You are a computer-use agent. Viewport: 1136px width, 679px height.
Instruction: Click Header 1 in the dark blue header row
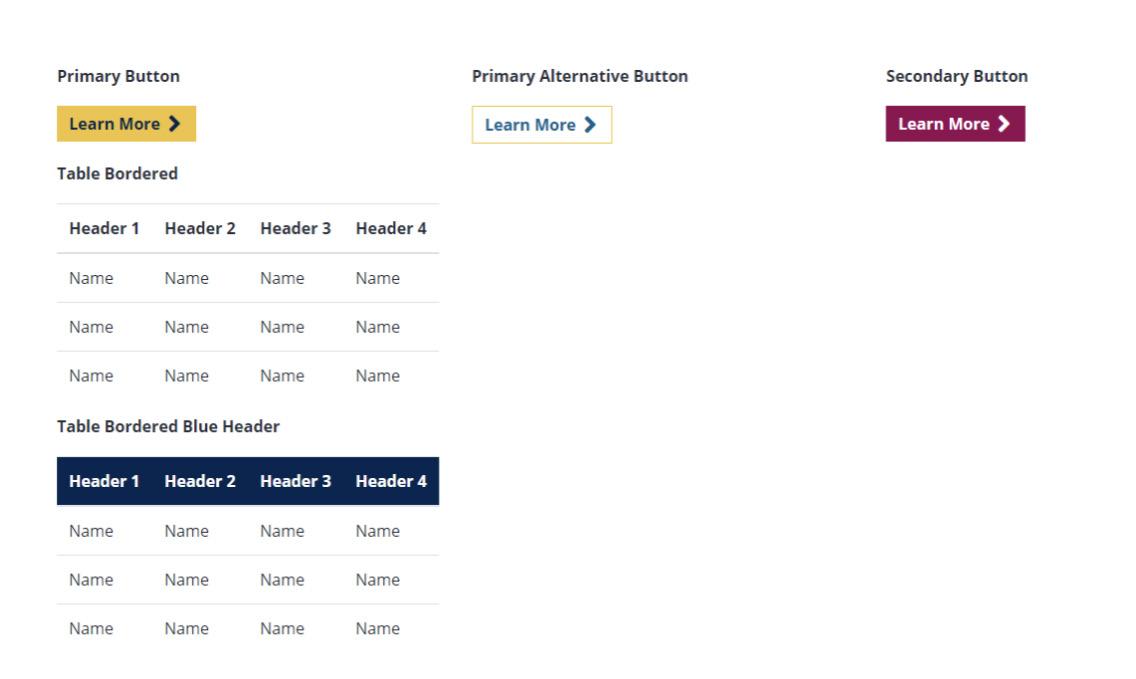104,482
